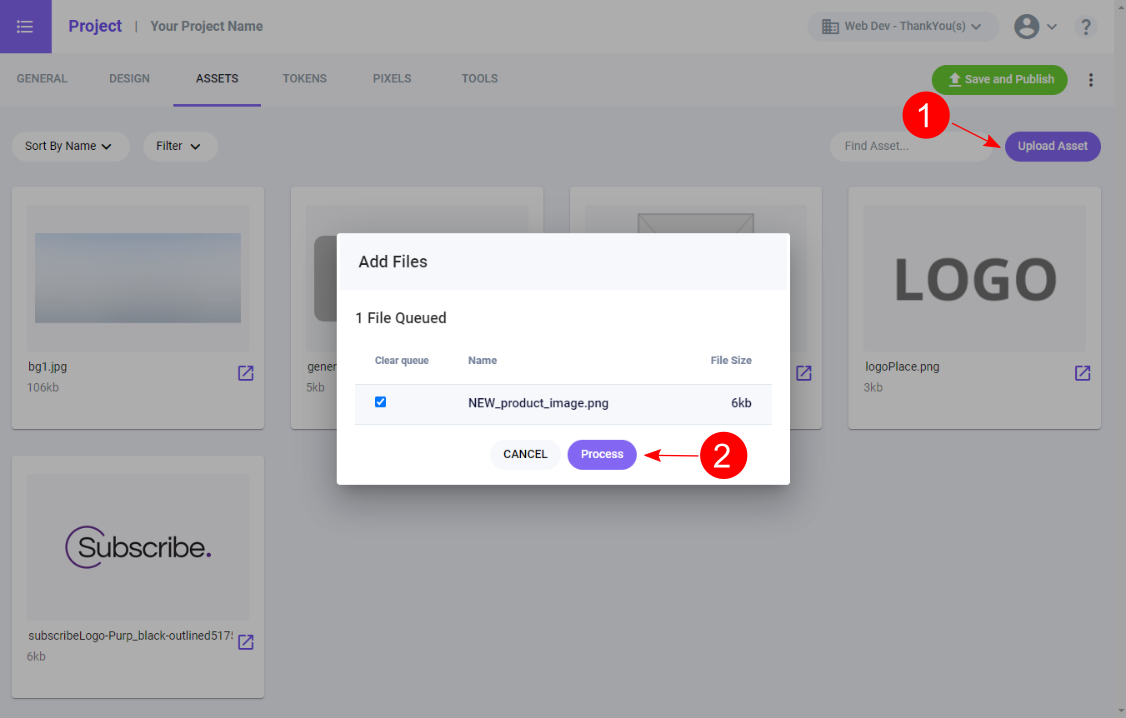Switch to the GENERAL tab
This screenshot has width=1126, height=718.
(x=42, y=79)
